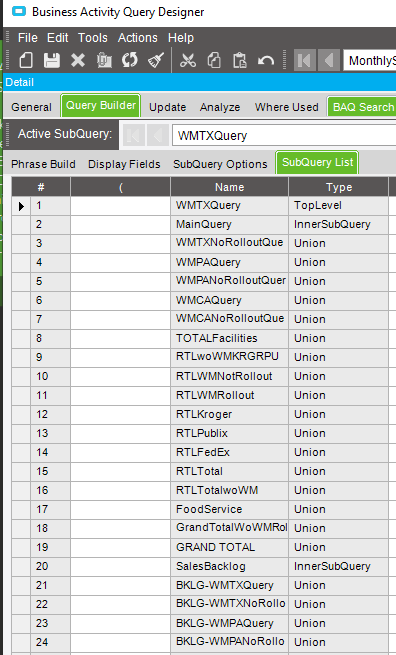Click the Cut scissors icon
The width and height of the screenshot is (396, 655).
(x=188, y=61)
